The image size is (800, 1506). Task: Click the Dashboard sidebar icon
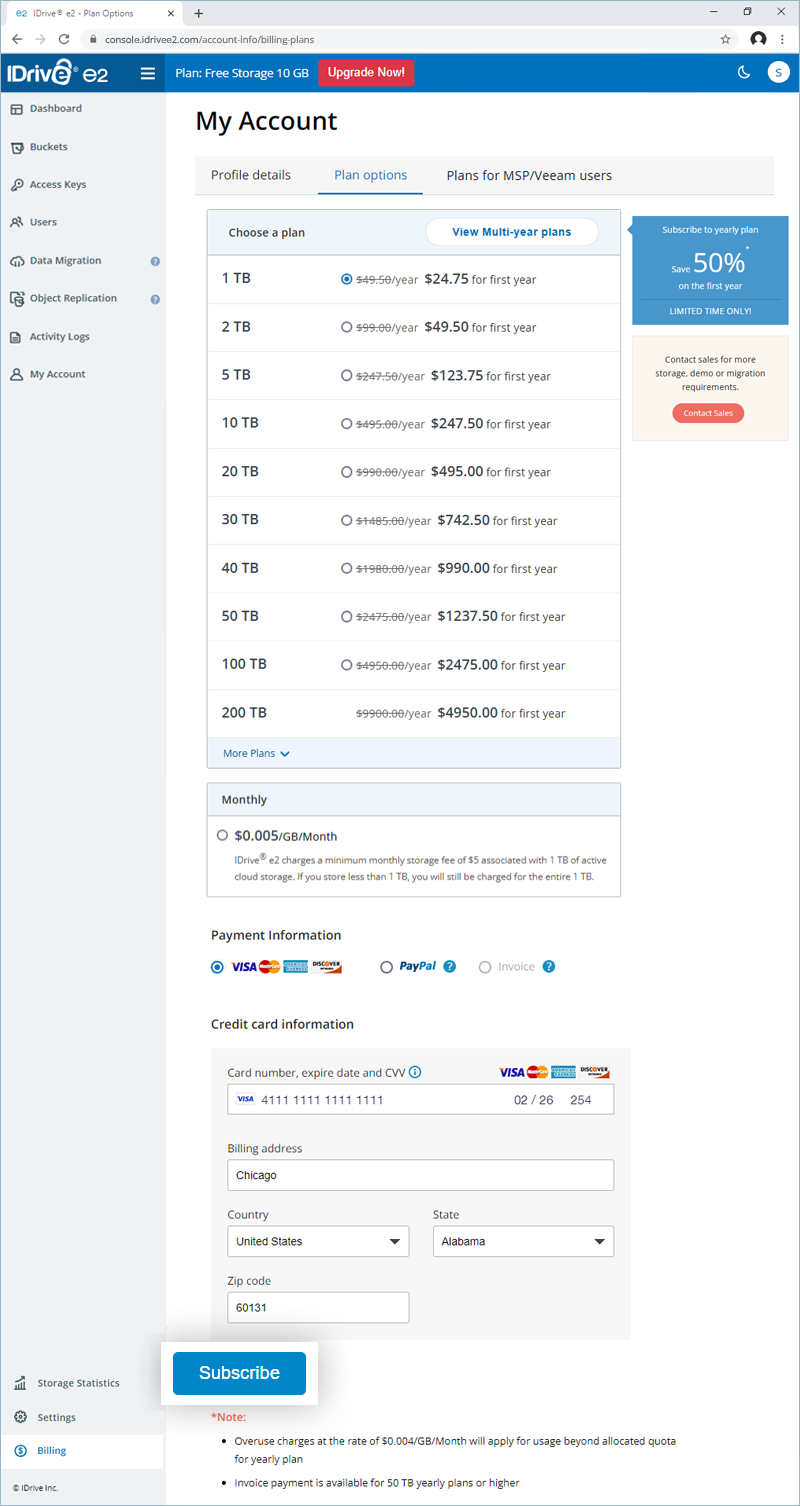click(x=17, y=109)
